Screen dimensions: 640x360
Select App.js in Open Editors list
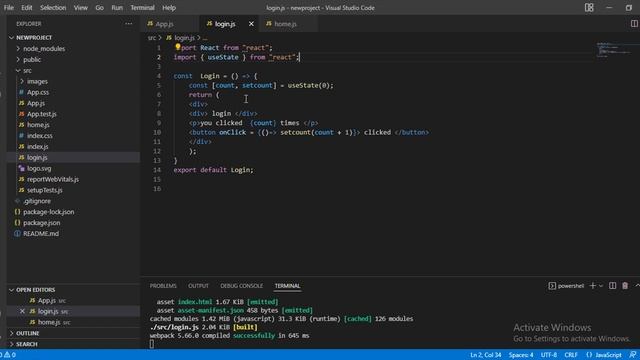(x=47, y=300)
